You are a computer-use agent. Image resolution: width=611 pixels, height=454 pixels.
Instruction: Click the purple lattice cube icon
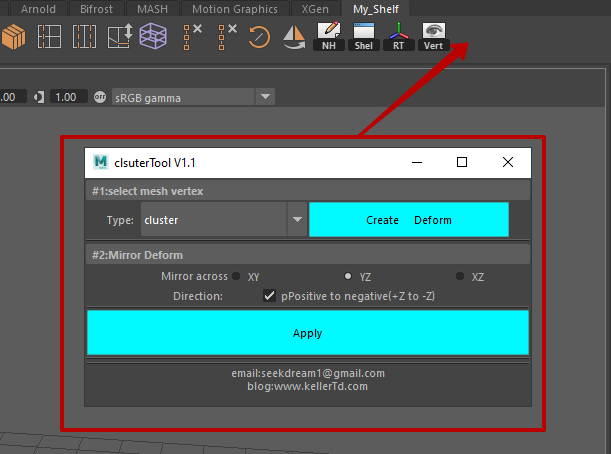153,36
